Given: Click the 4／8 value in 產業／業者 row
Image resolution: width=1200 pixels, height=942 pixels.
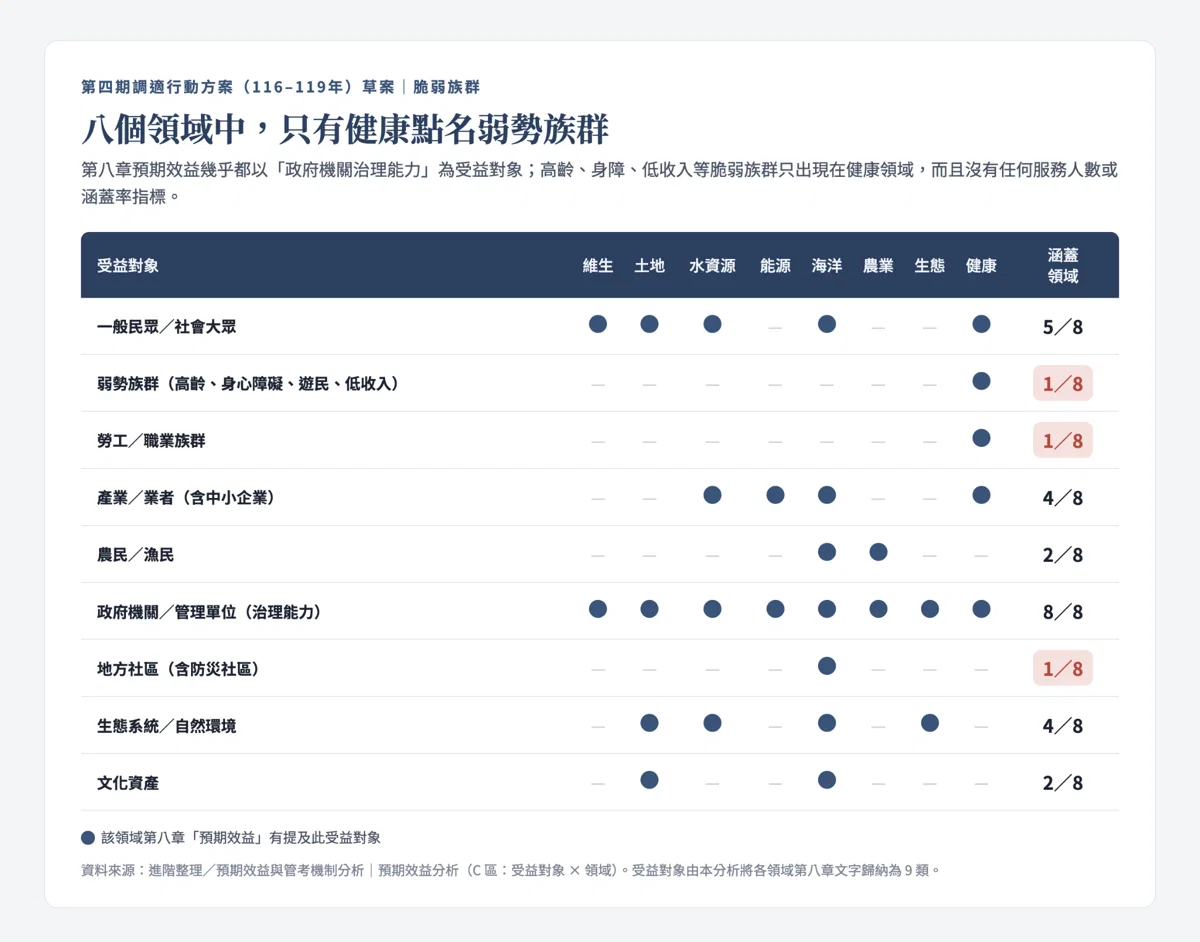Looking at the screenshot, I should (x=1063, y=498).
